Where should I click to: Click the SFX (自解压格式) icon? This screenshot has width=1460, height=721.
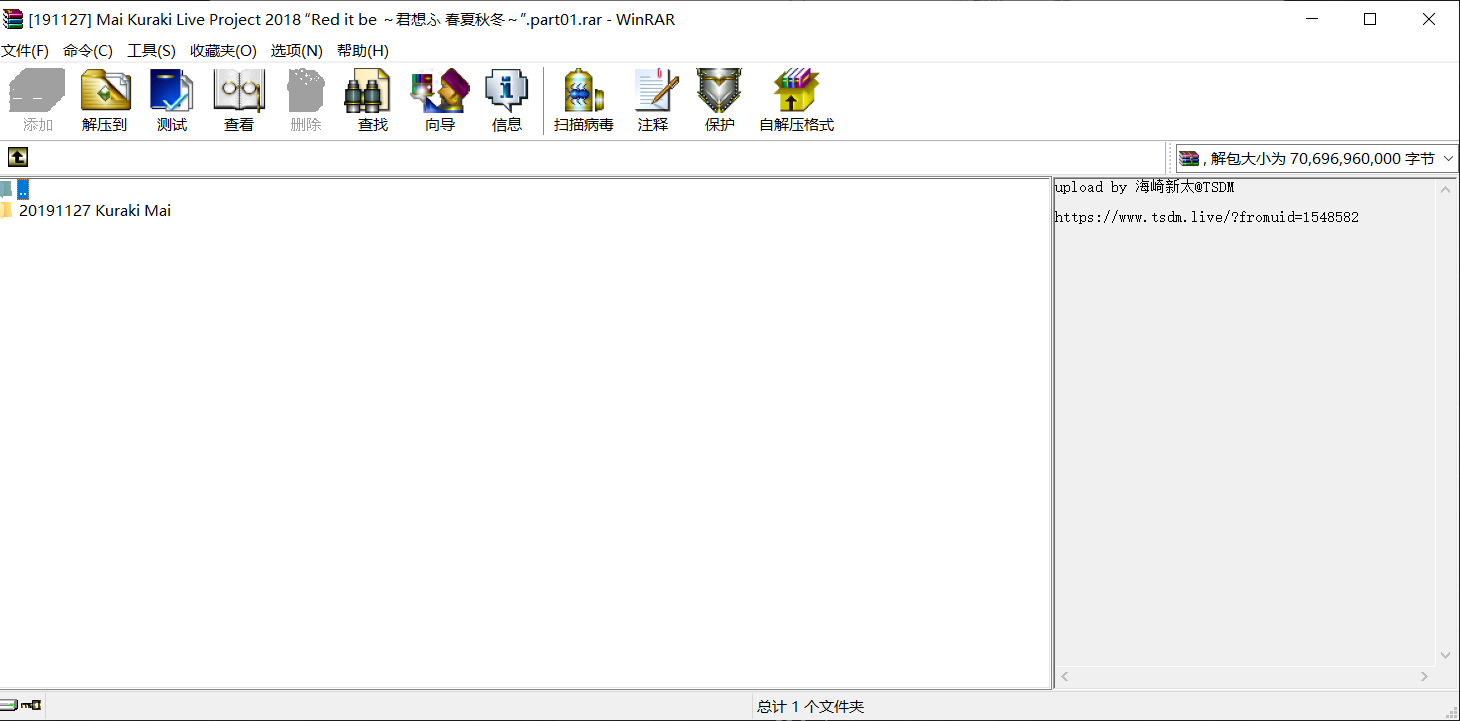[x=796, y=100]
